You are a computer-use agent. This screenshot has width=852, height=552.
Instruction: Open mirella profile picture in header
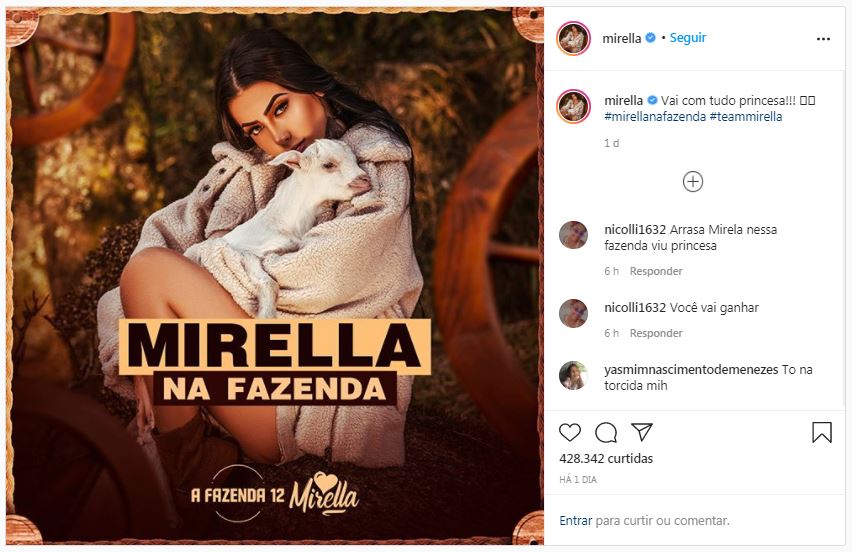[573, 39]
